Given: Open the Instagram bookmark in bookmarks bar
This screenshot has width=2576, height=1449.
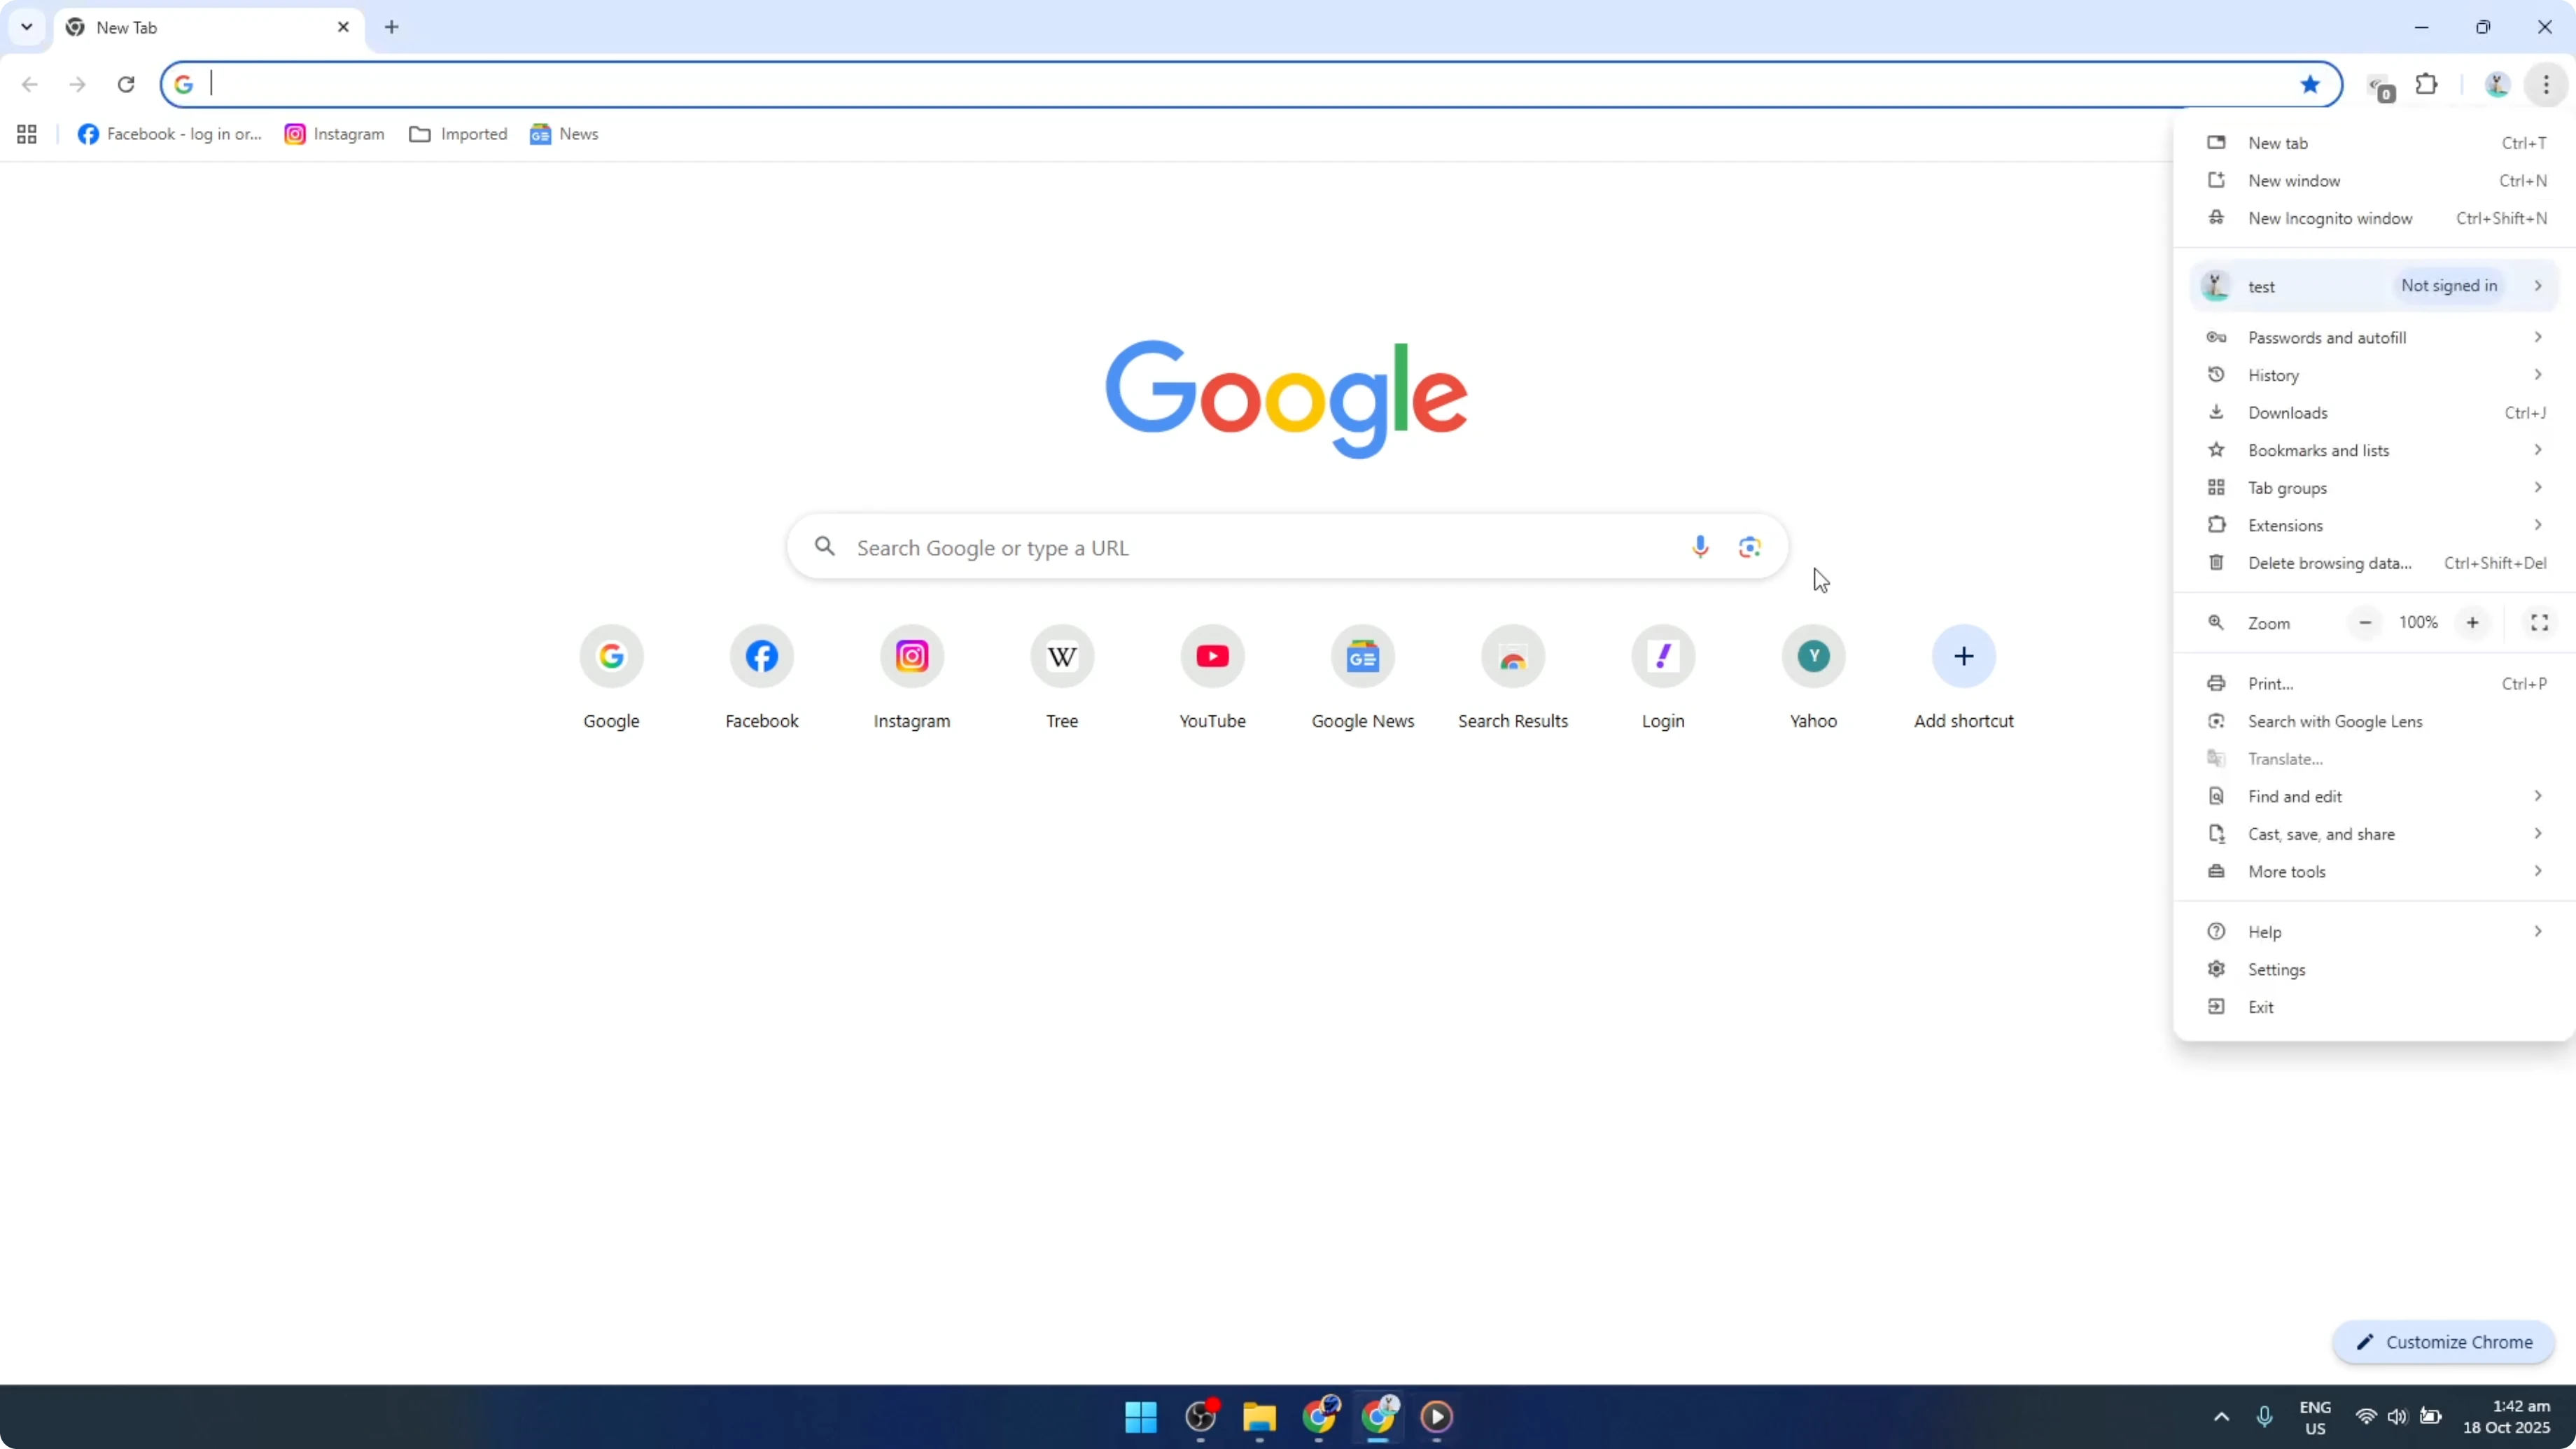Looking at the screenshot, I should point(335,134).
